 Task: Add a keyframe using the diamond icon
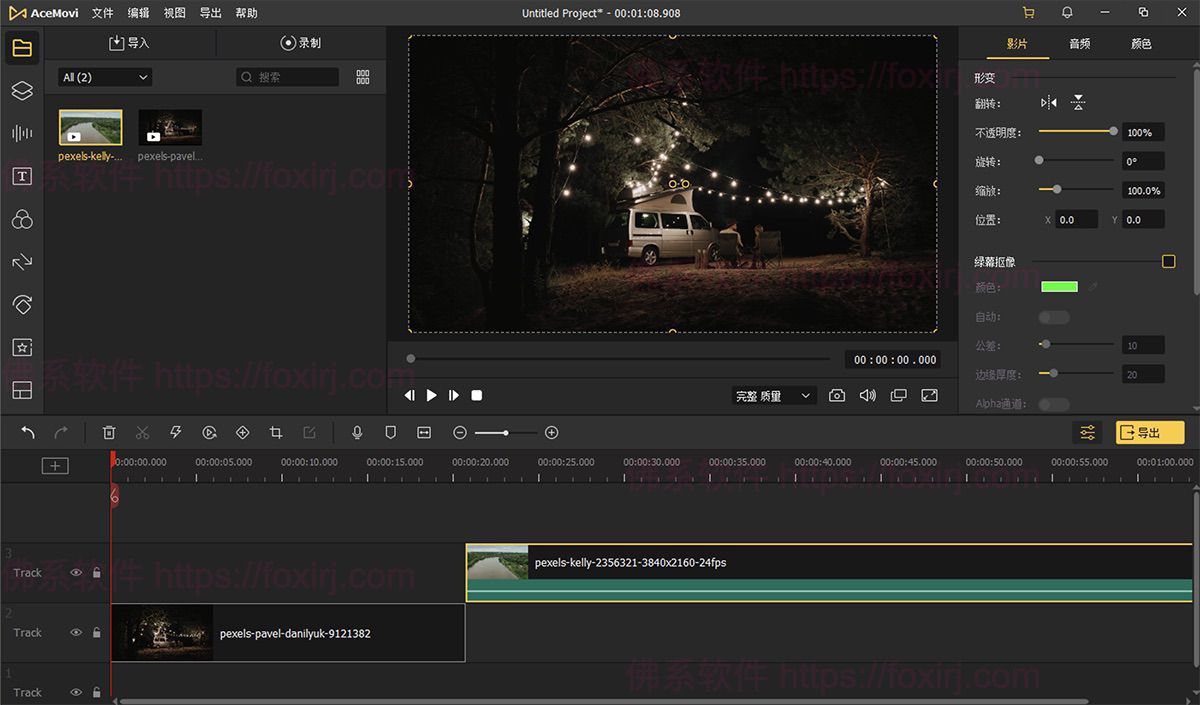point(242,432)
